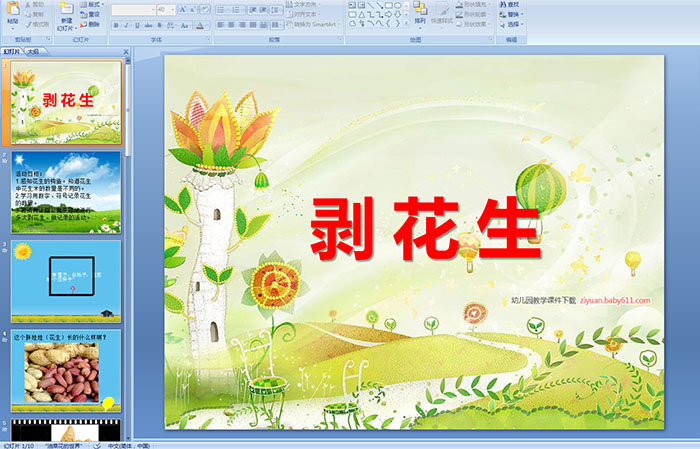This screenshot has height=449, width=700.
Task: Toggle Bold formatting
Action: (x=114, y=25)
